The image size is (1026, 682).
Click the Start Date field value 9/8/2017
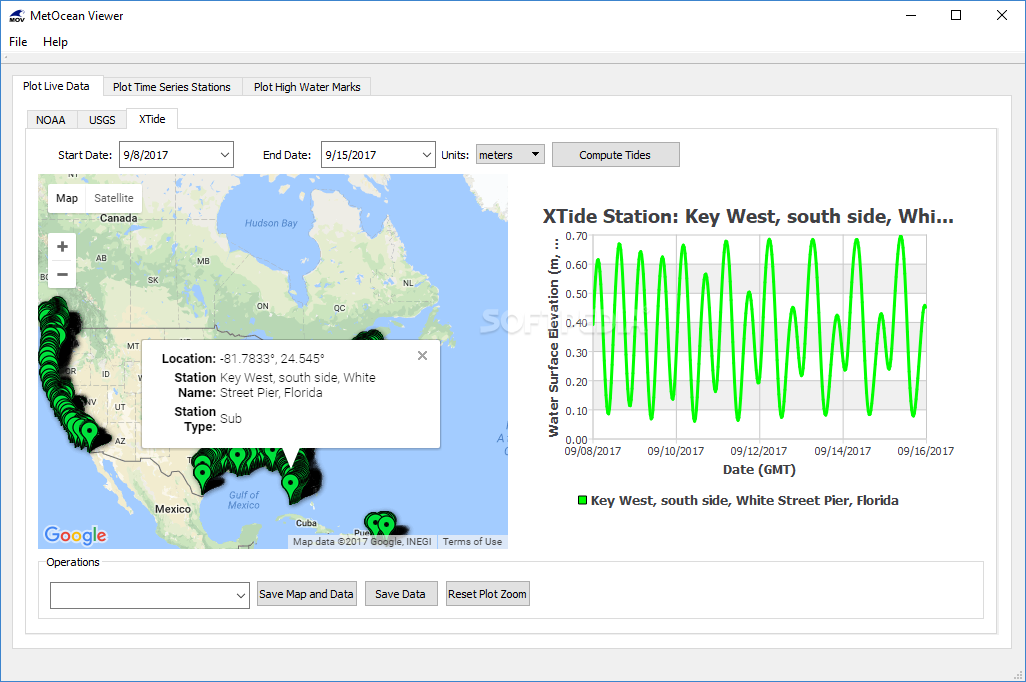tap(147, 155)
